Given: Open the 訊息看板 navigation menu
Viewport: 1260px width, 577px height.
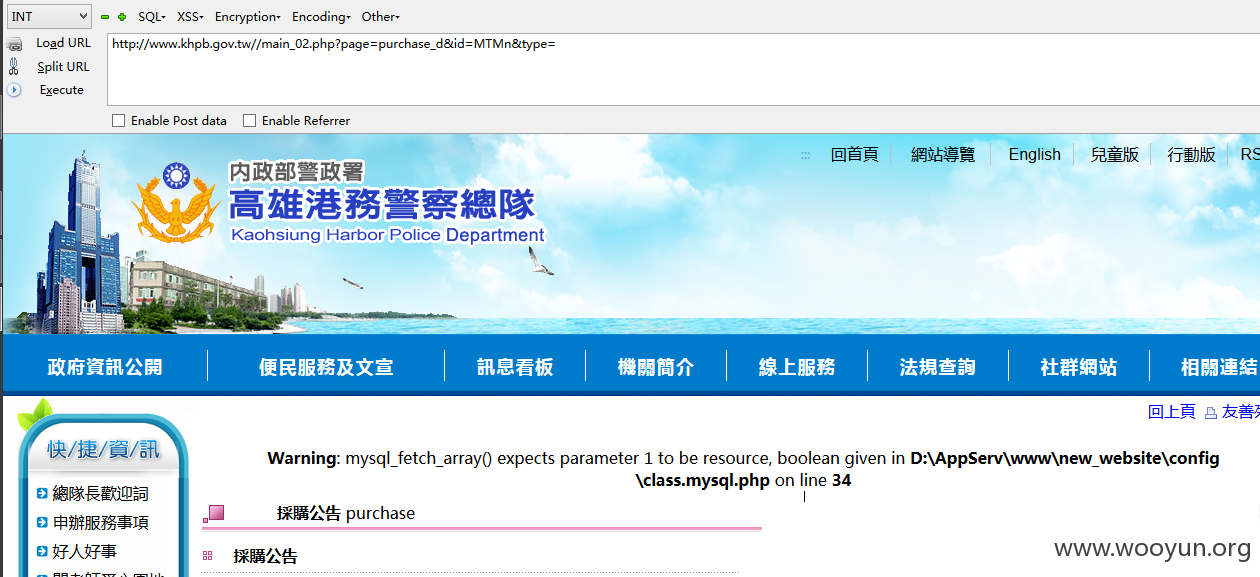Looking at the screenshot, I should point(515,367).
